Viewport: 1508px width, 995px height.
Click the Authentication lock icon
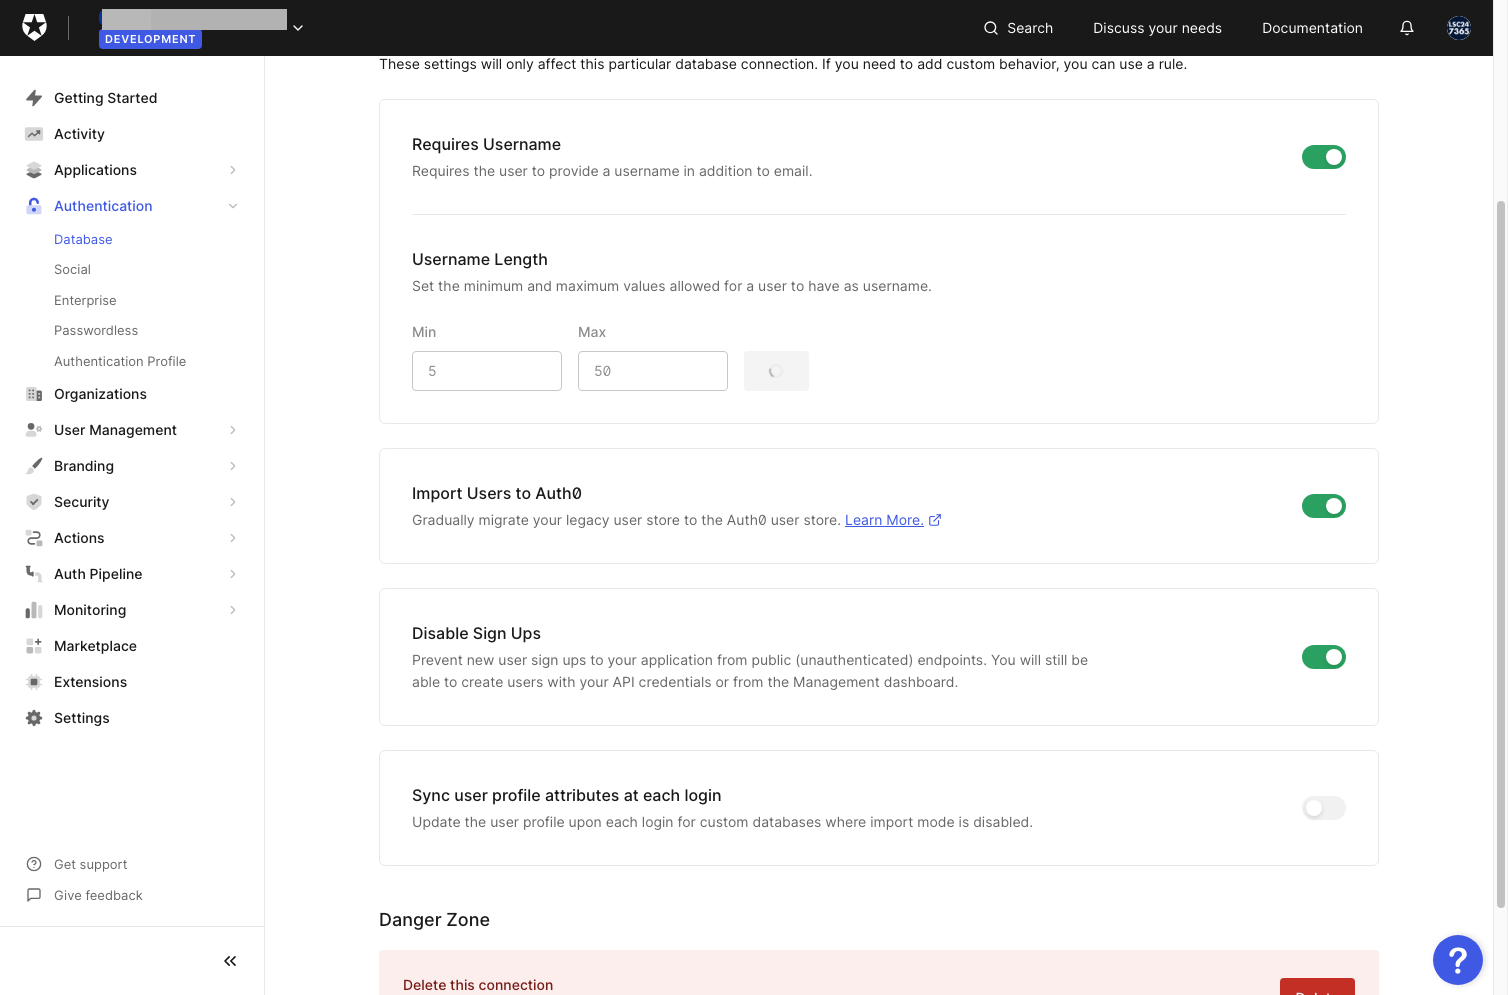(34, 206)
